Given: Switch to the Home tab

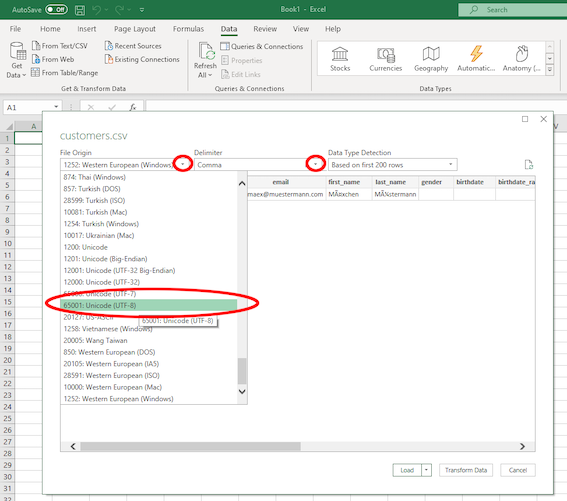Looking at the screenshot, I should [x=50, y=29].
